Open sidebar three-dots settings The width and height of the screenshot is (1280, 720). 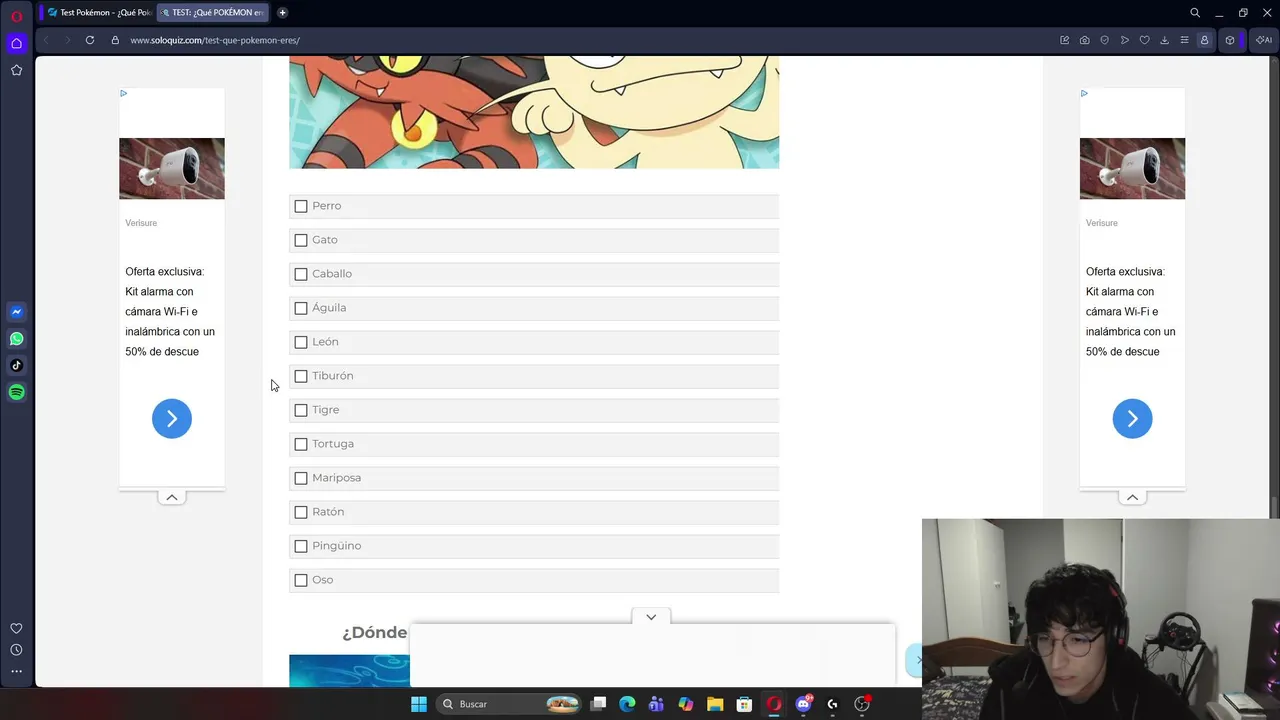[x=16, y=671]
